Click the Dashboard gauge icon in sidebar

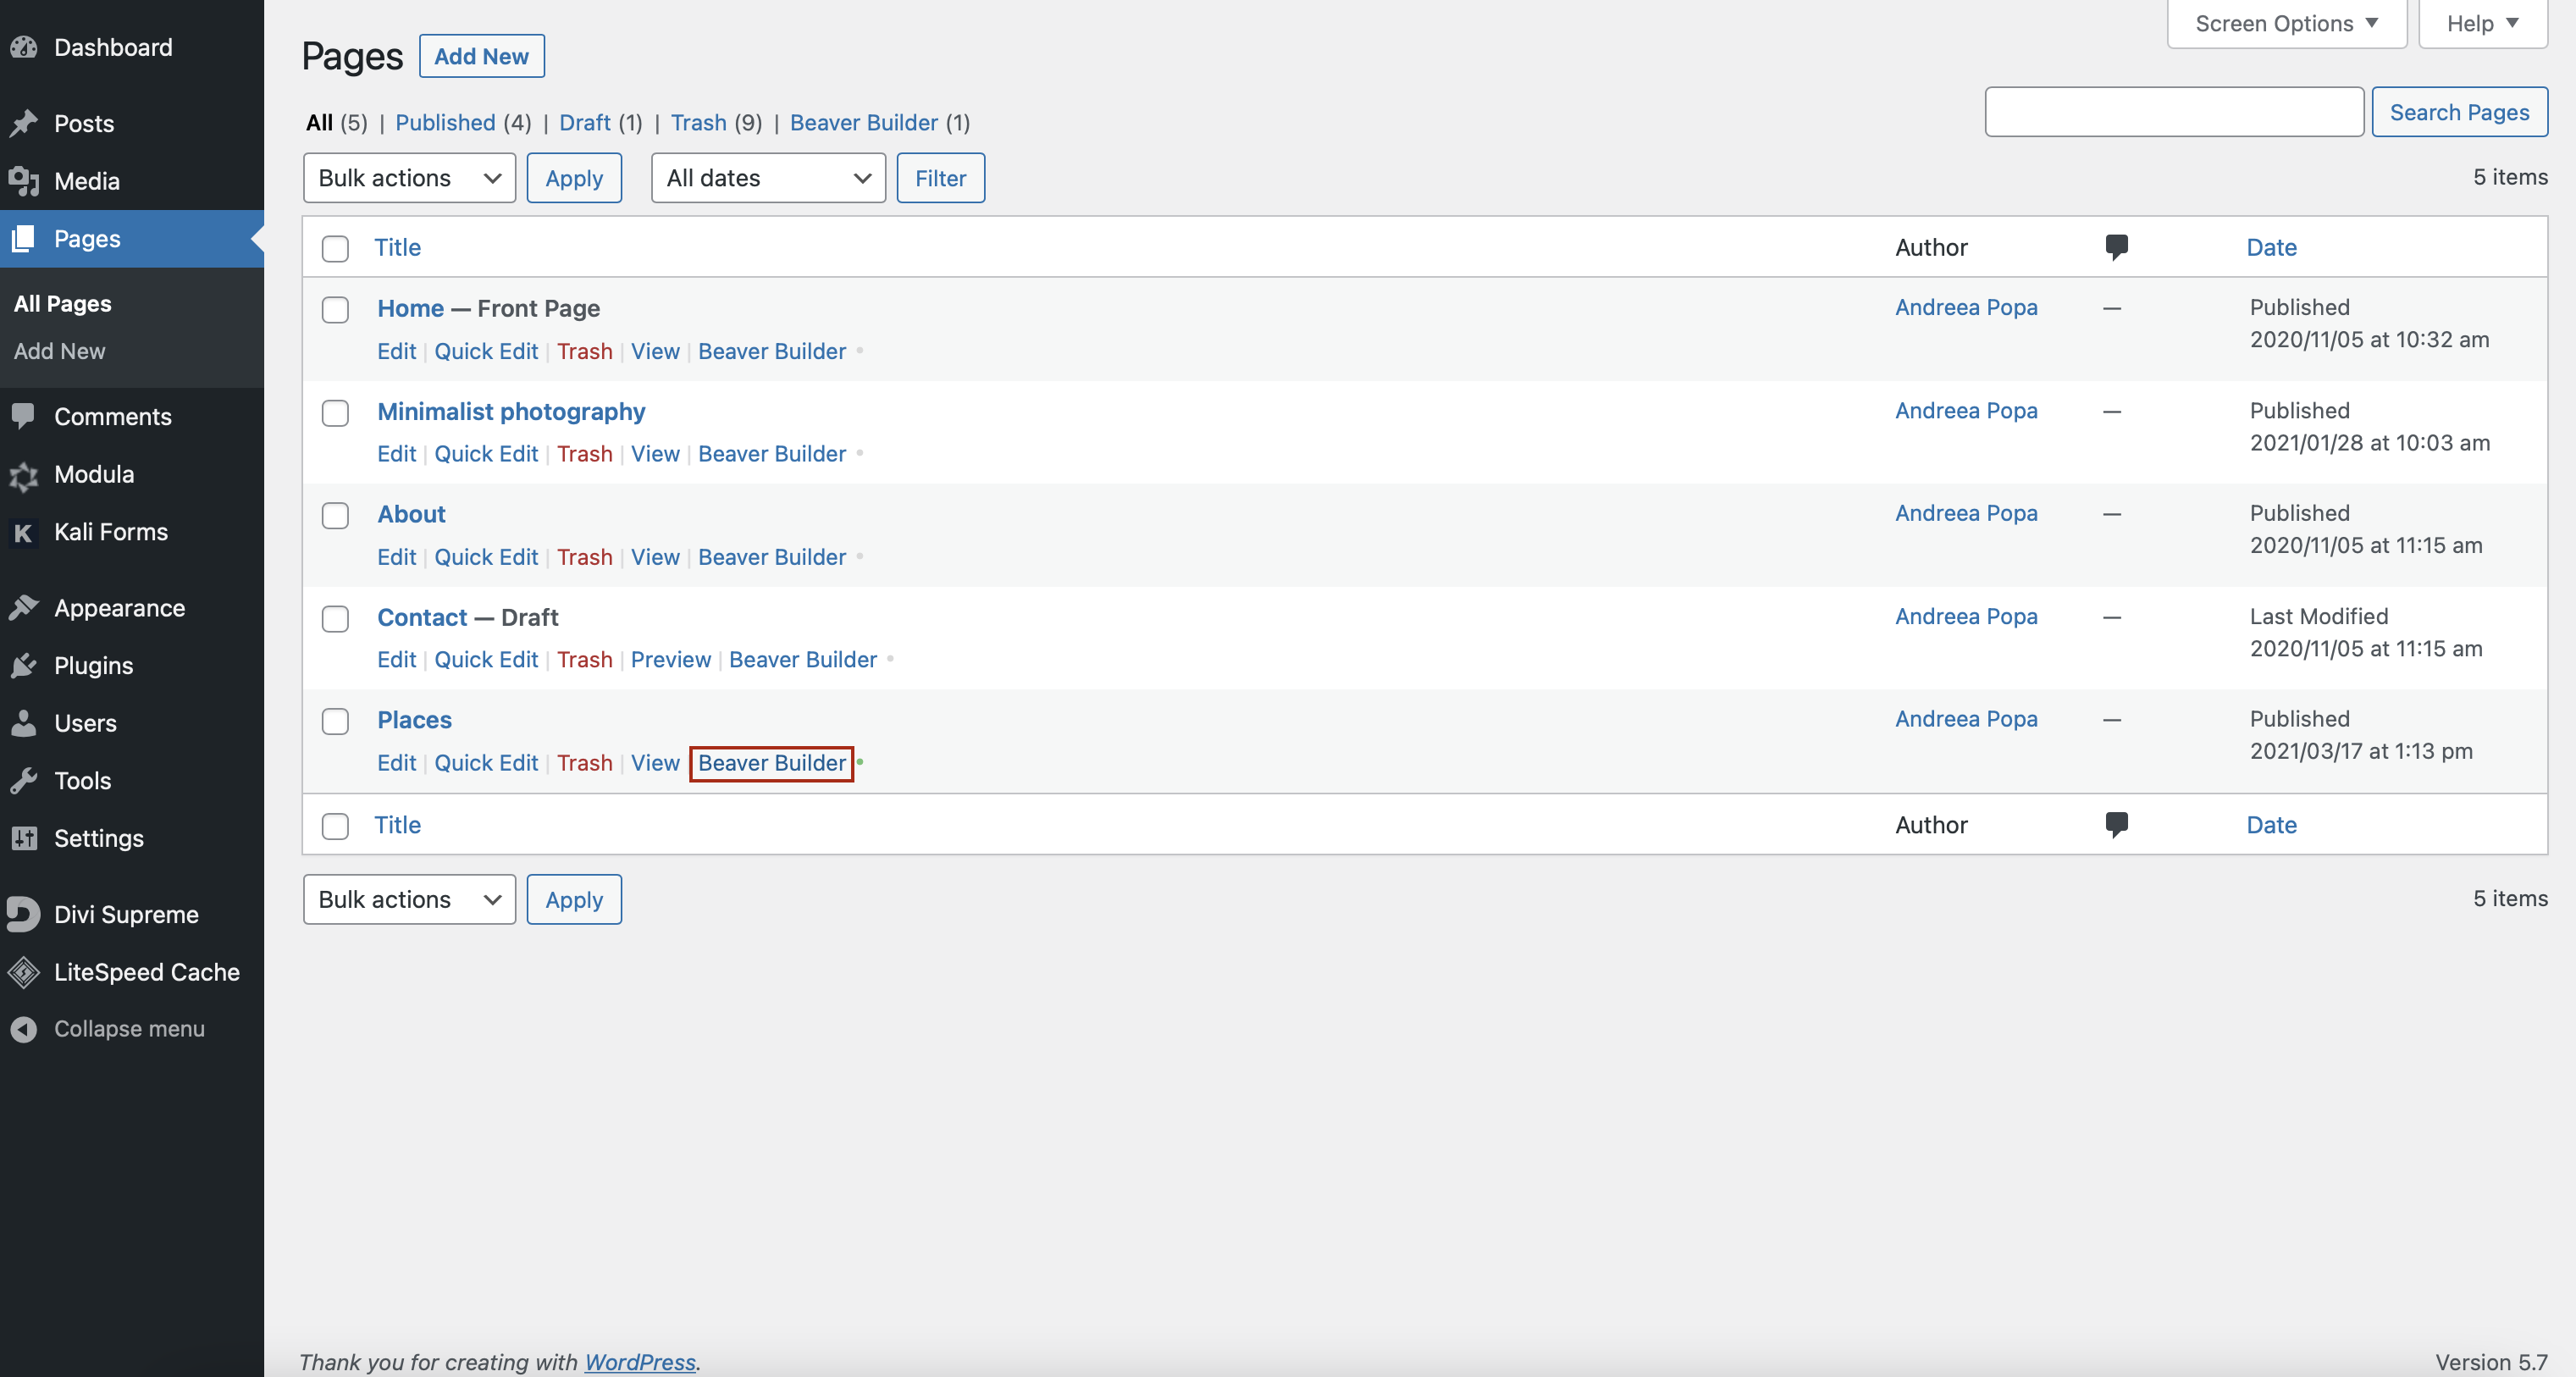pos(24,47)
